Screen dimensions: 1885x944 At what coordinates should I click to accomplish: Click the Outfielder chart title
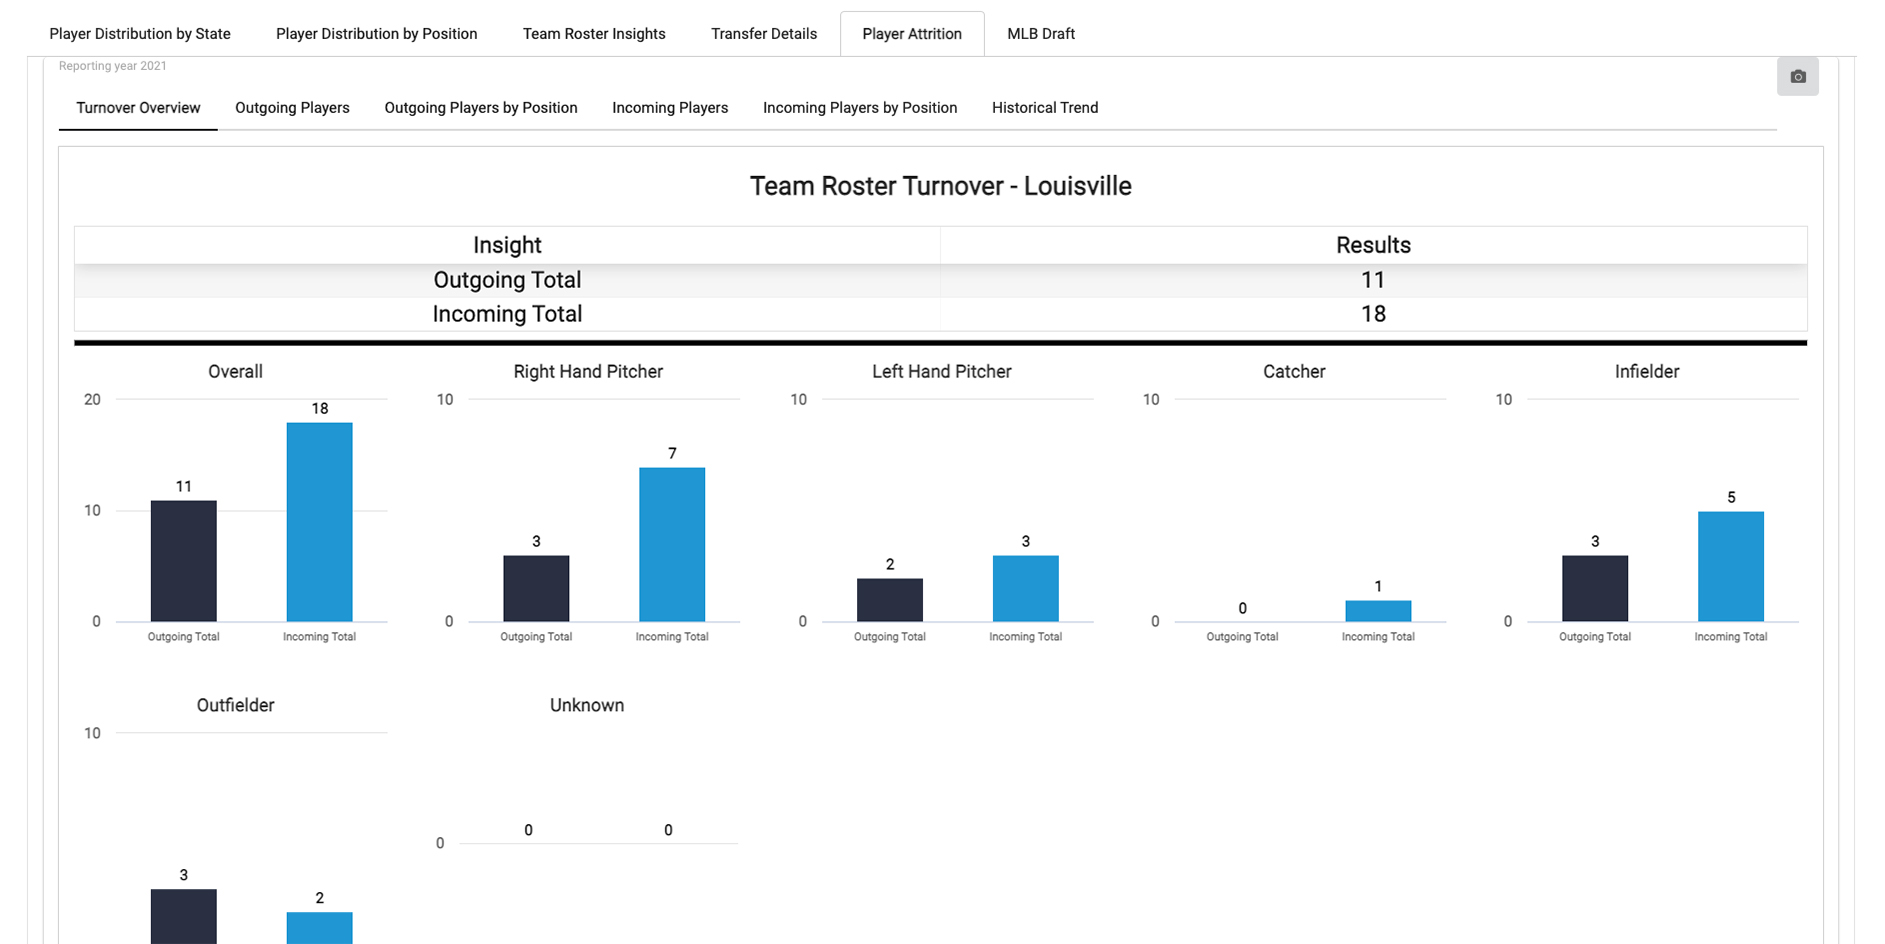[235, 705]
